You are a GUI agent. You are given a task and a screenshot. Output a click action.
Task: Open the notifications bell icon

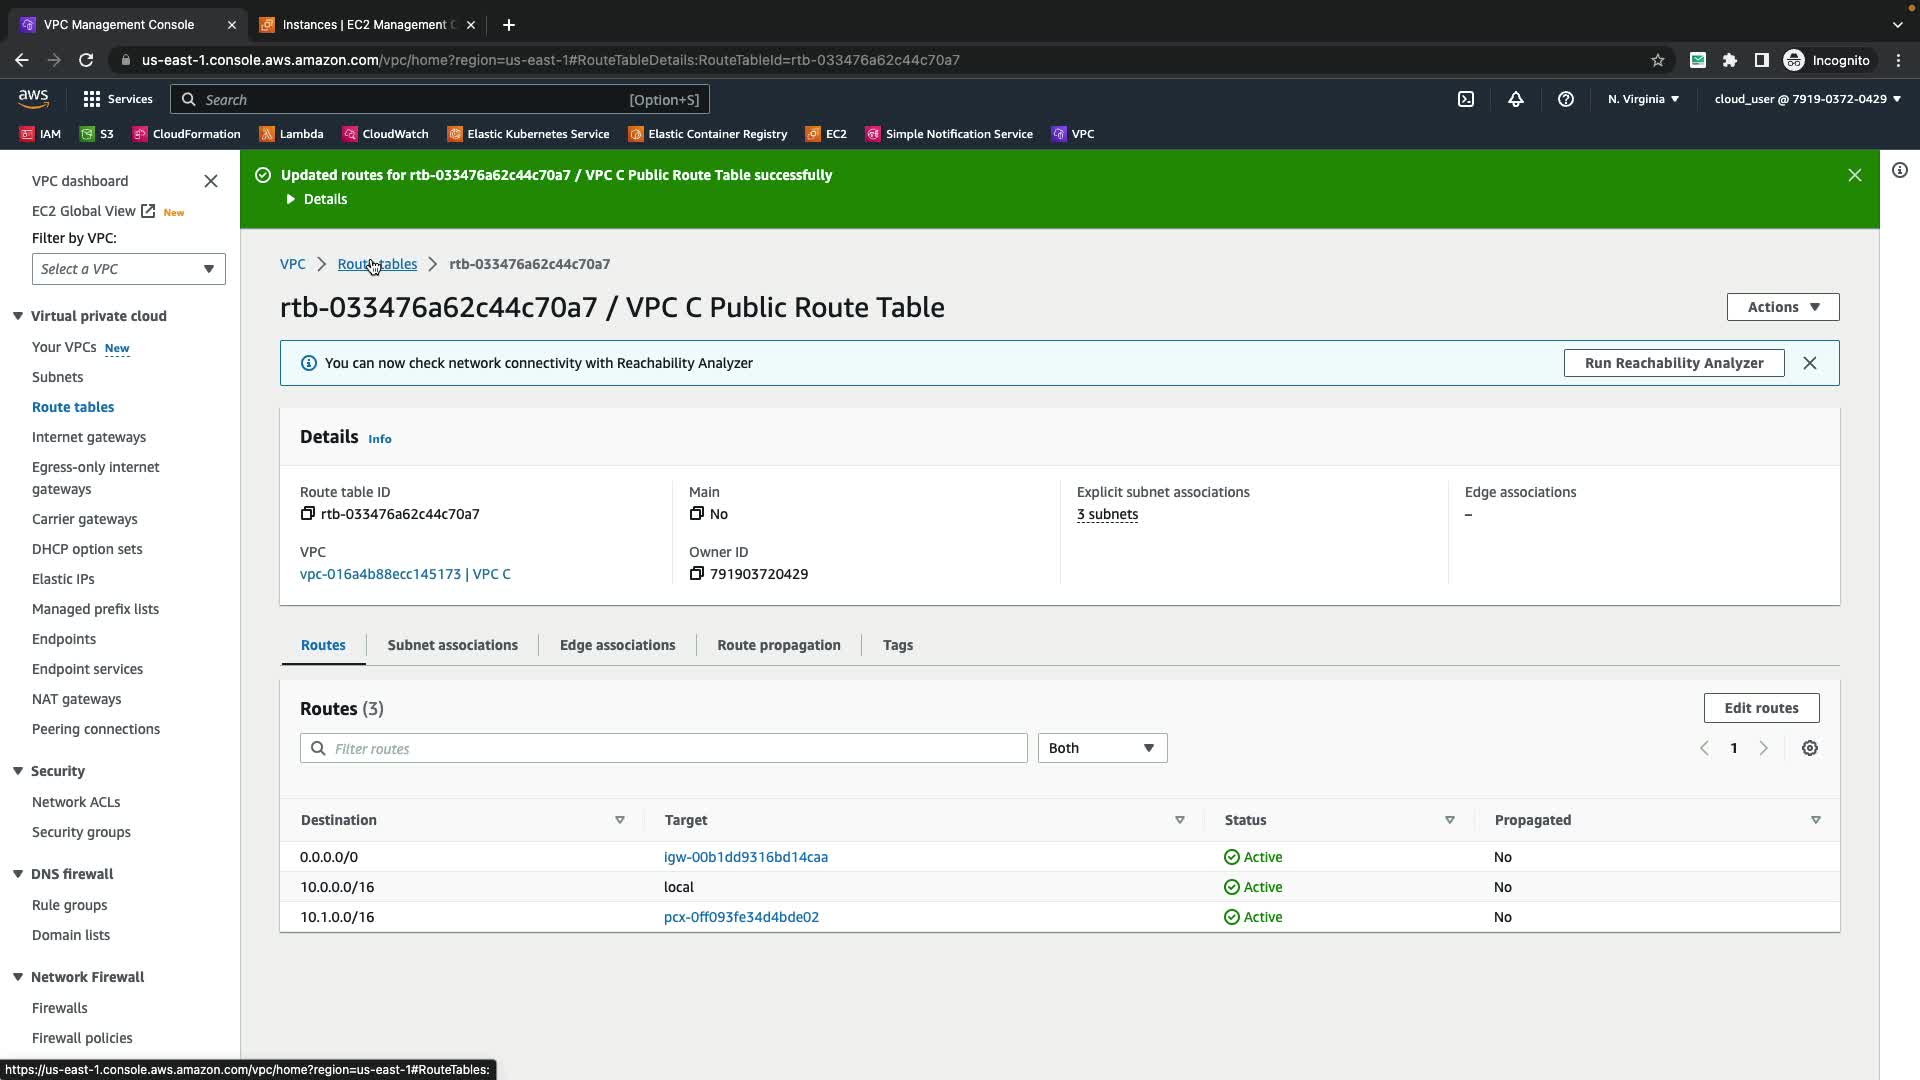(x=1516, y=99)
